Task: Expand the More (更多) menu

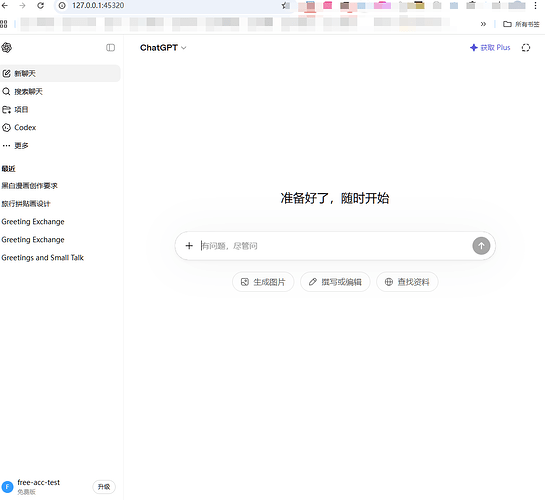Action: pyautogui.click(x=60, y=146)
